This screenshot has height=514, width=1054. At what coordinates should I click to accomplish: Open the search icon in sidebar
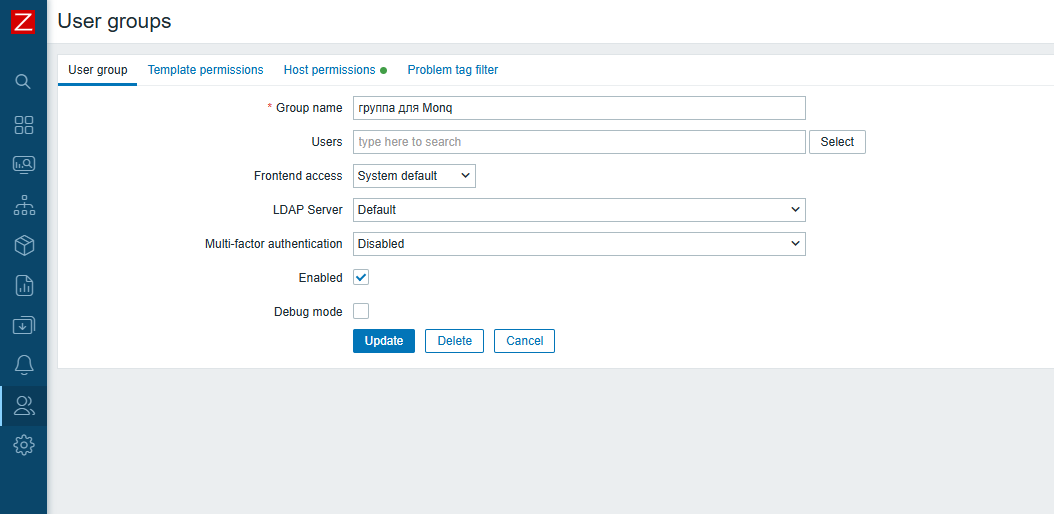(23, 81)
